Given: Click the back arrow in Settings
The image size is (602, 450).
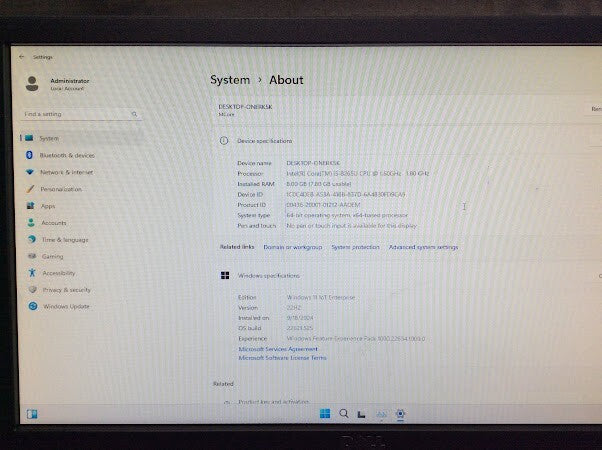Looking at the screenshot, I should tap(22, 57).
